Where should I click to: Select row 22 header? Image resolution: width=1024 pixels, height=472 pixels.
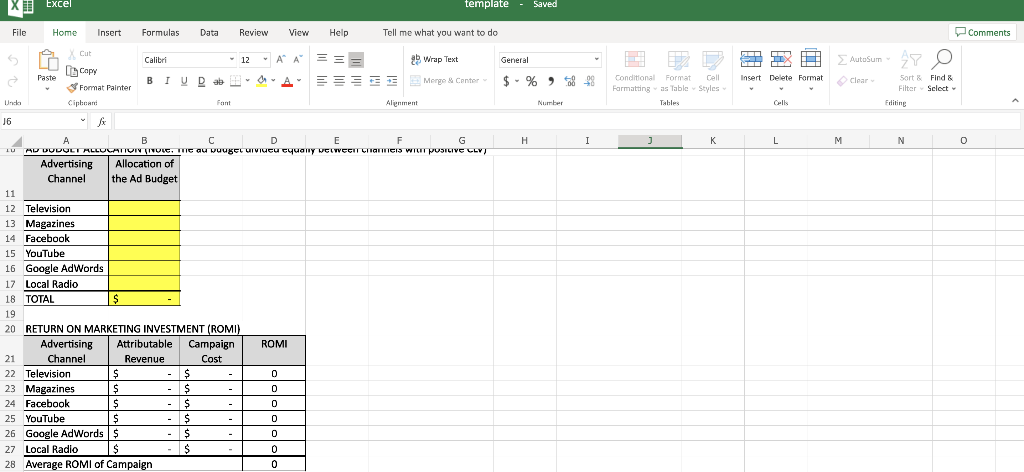(x=10, y=373)
